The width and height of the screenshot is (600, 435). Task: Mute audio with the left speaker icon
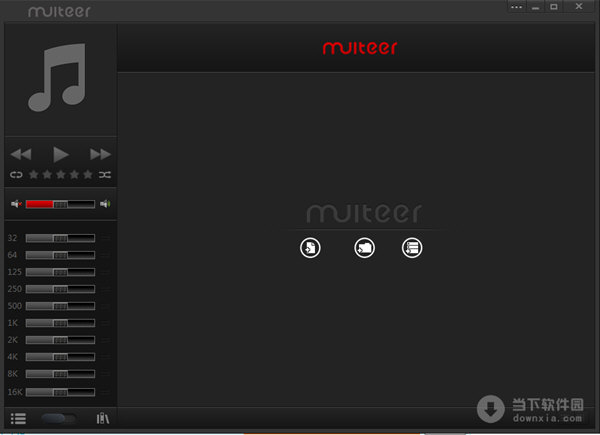tap(16, 204)
